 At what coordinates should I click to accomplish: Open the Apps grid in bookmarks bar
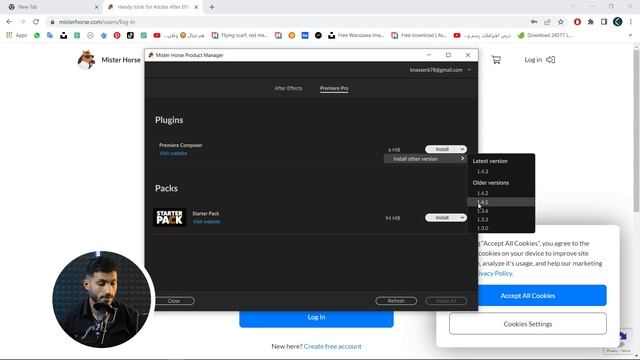pos(16,36)
